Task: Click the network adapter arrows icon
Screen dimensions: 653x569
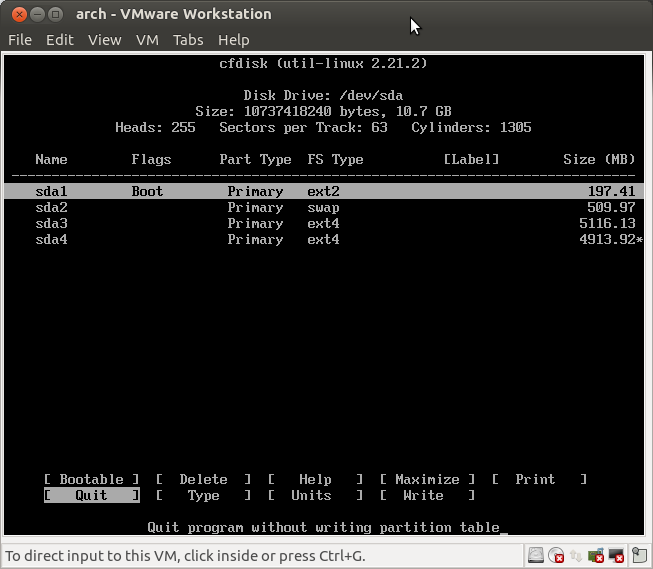Action: (x=576, y=556)
